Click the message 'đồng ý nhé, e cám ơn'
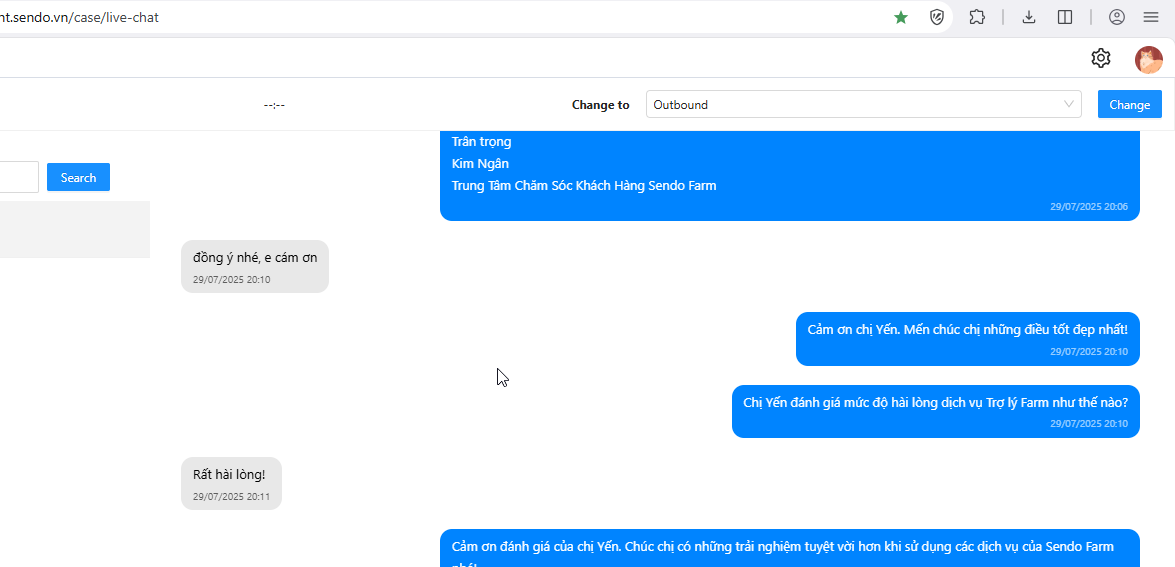The width and height of the screenshot is (1175, 567). coord(255,266)
